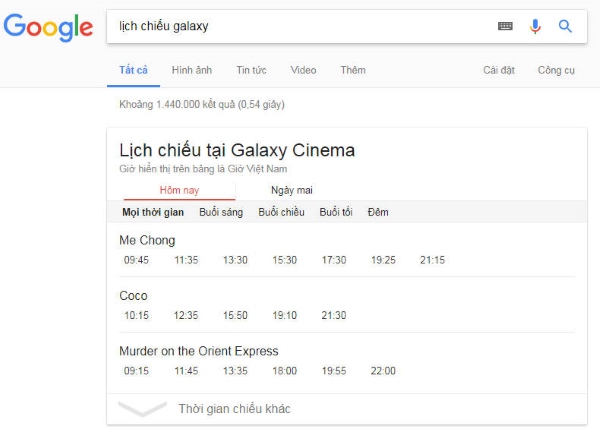Open Công cụ search tools
Viewport: 600px width, 436px height.
coord(556,70)
